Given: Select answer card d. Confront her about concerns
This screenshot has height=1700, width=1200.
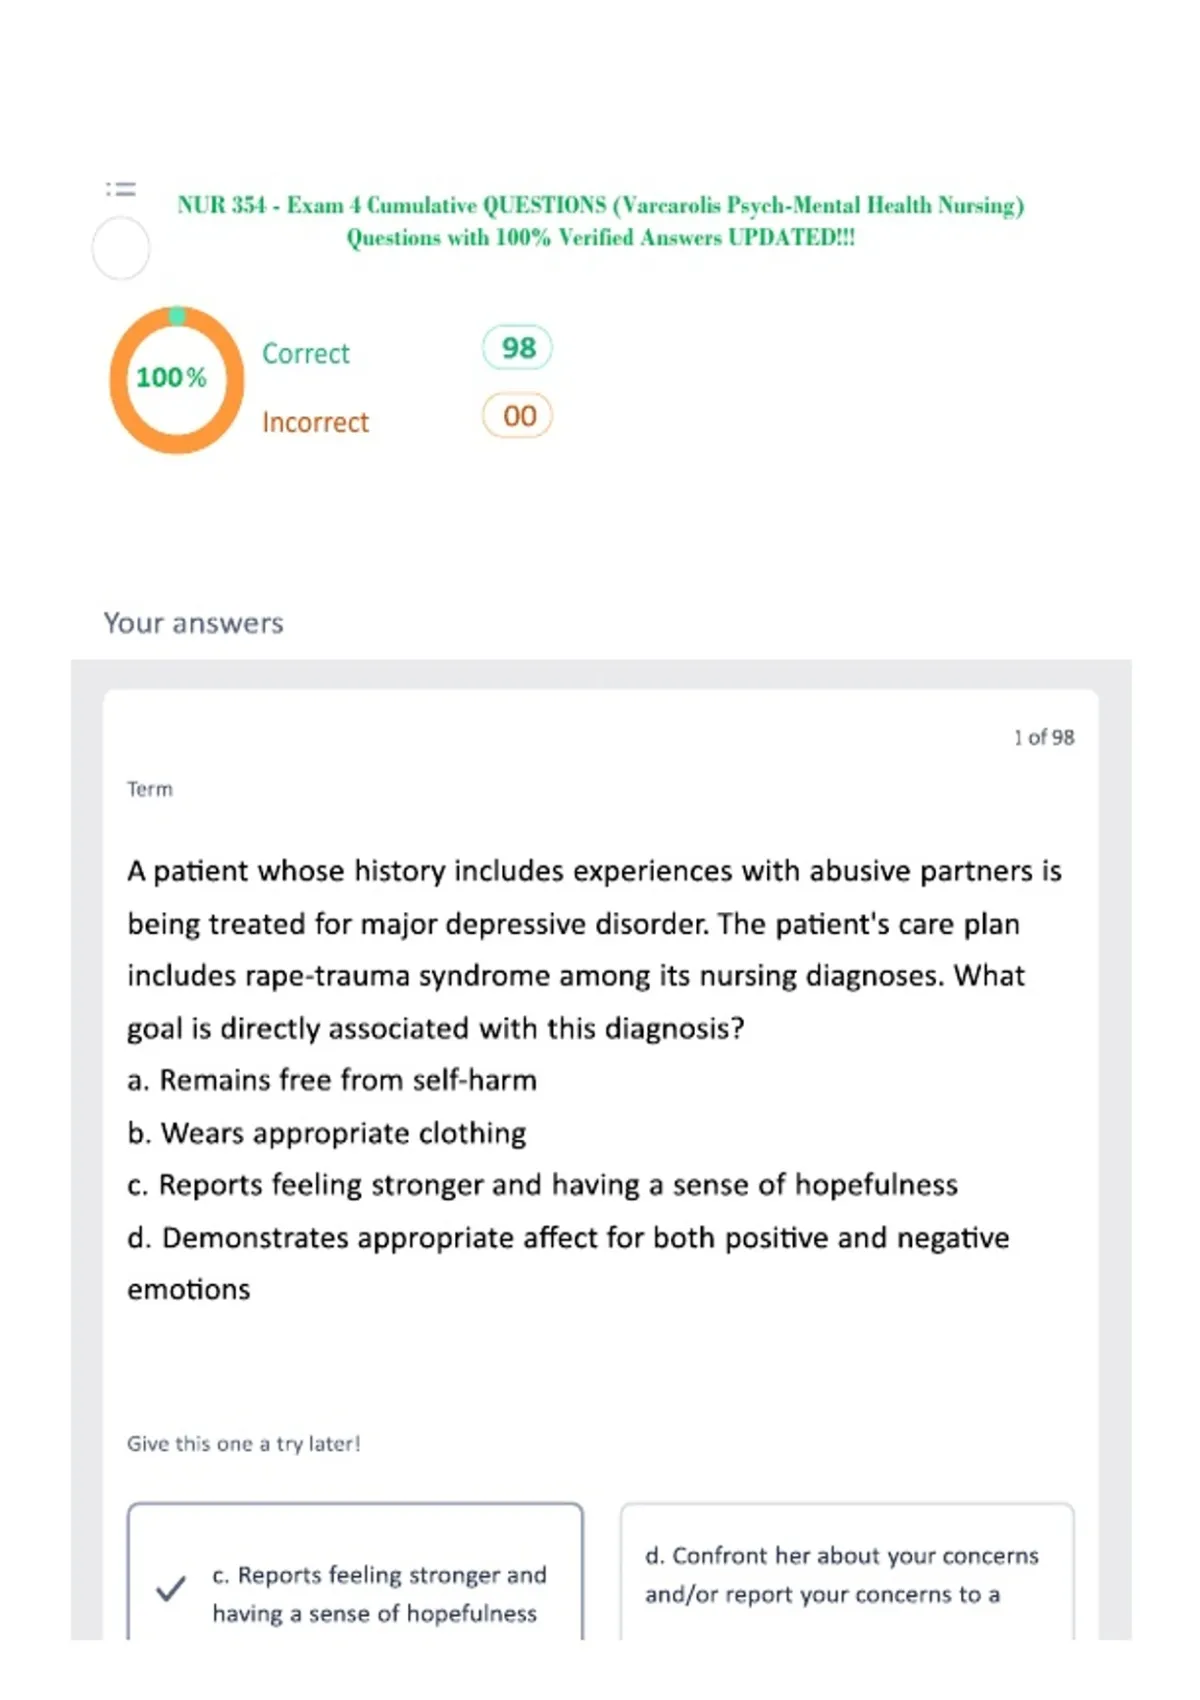Looking at the screenshot, I should 847,1571.
